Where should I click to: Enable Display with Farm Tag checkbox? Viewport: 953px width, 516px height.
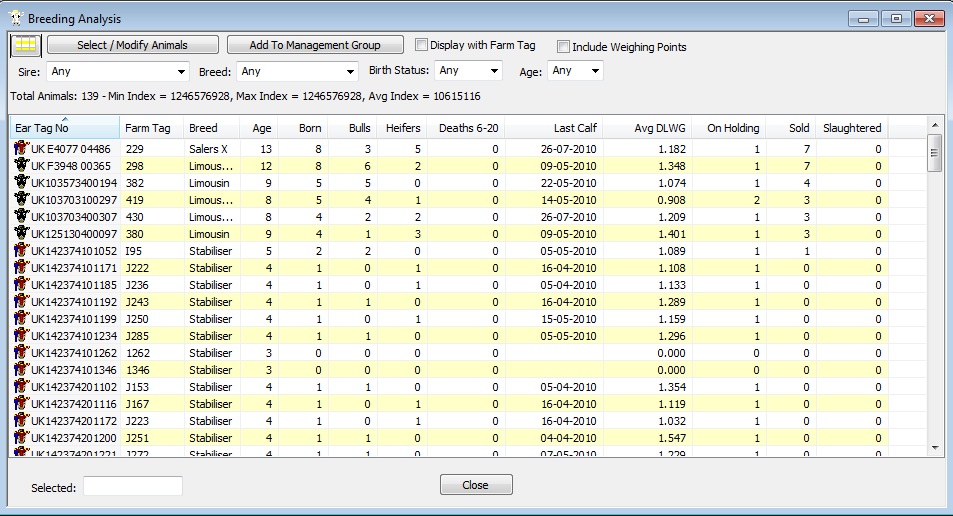coord(421,44)
